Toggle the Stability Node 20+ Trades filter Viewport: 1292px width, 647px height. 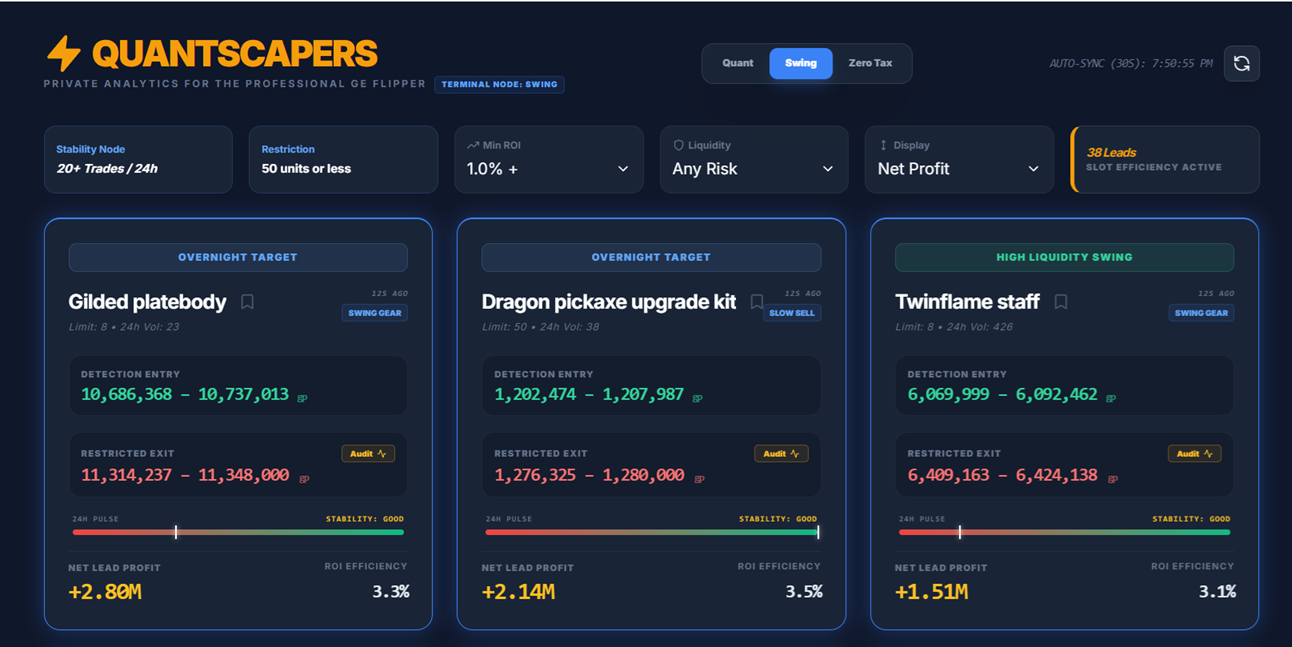(138, 159)
